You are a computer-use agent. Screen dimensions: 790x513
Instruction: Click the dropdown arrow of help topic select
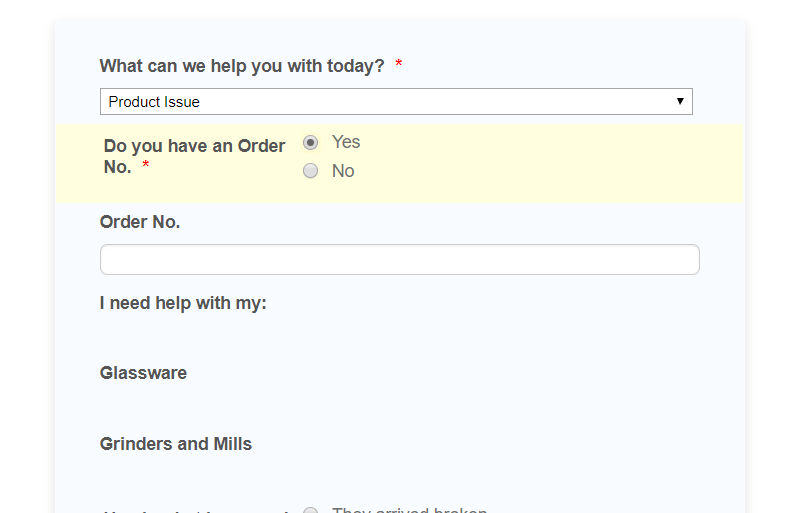point(680,102)
